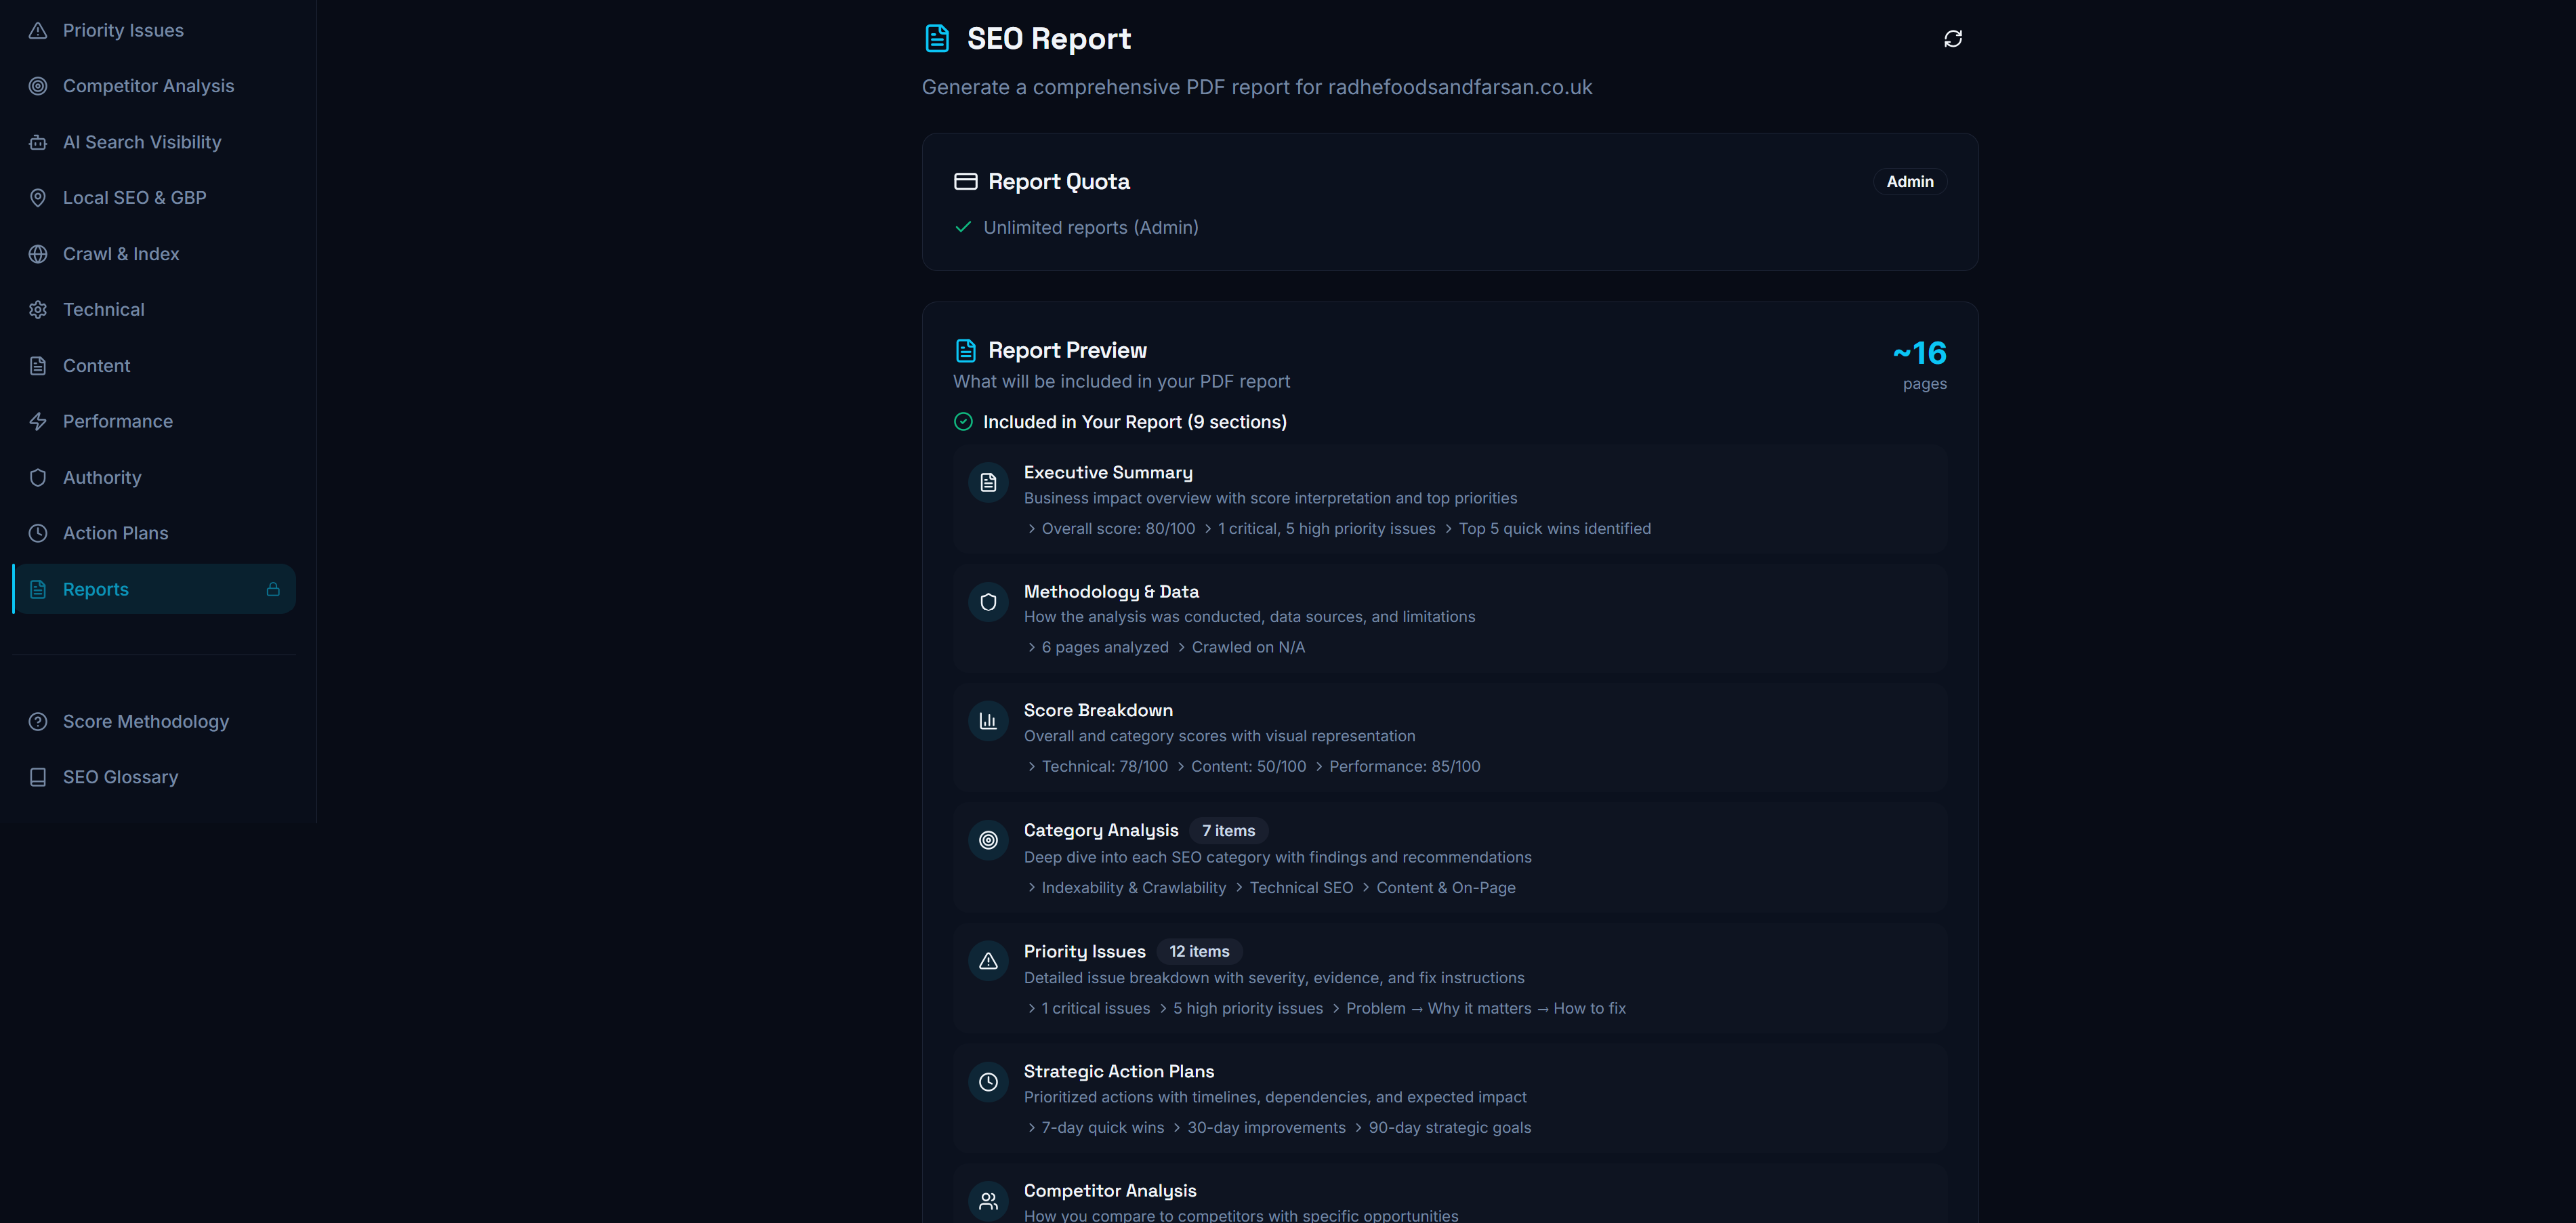This screenshot has height=1223, width=2576.
Task: Open the Content sidebar section
Action: pyautogui.click(x=96, y=366)
